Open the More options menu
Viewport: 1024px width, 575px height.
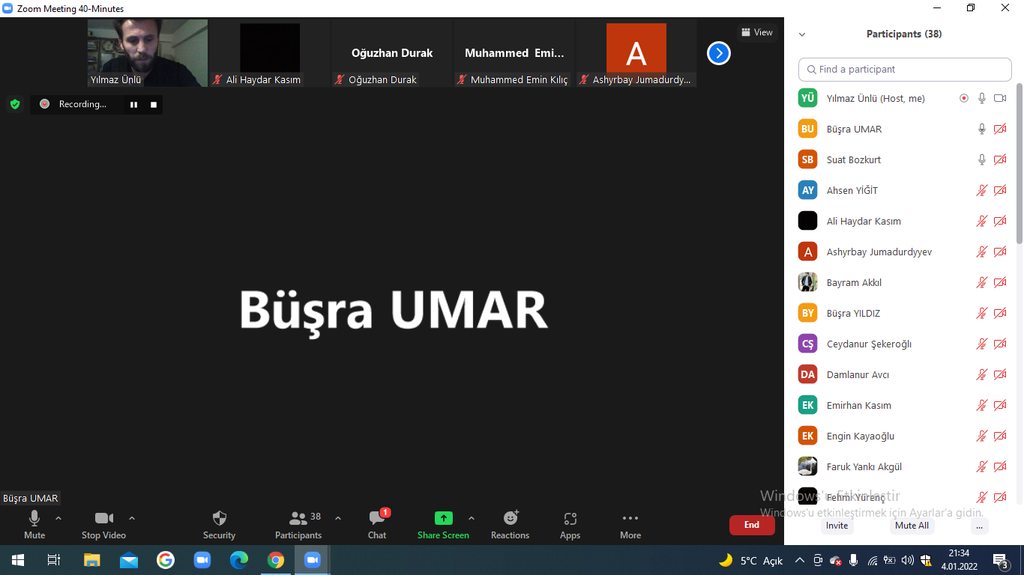tap(630, 524)
